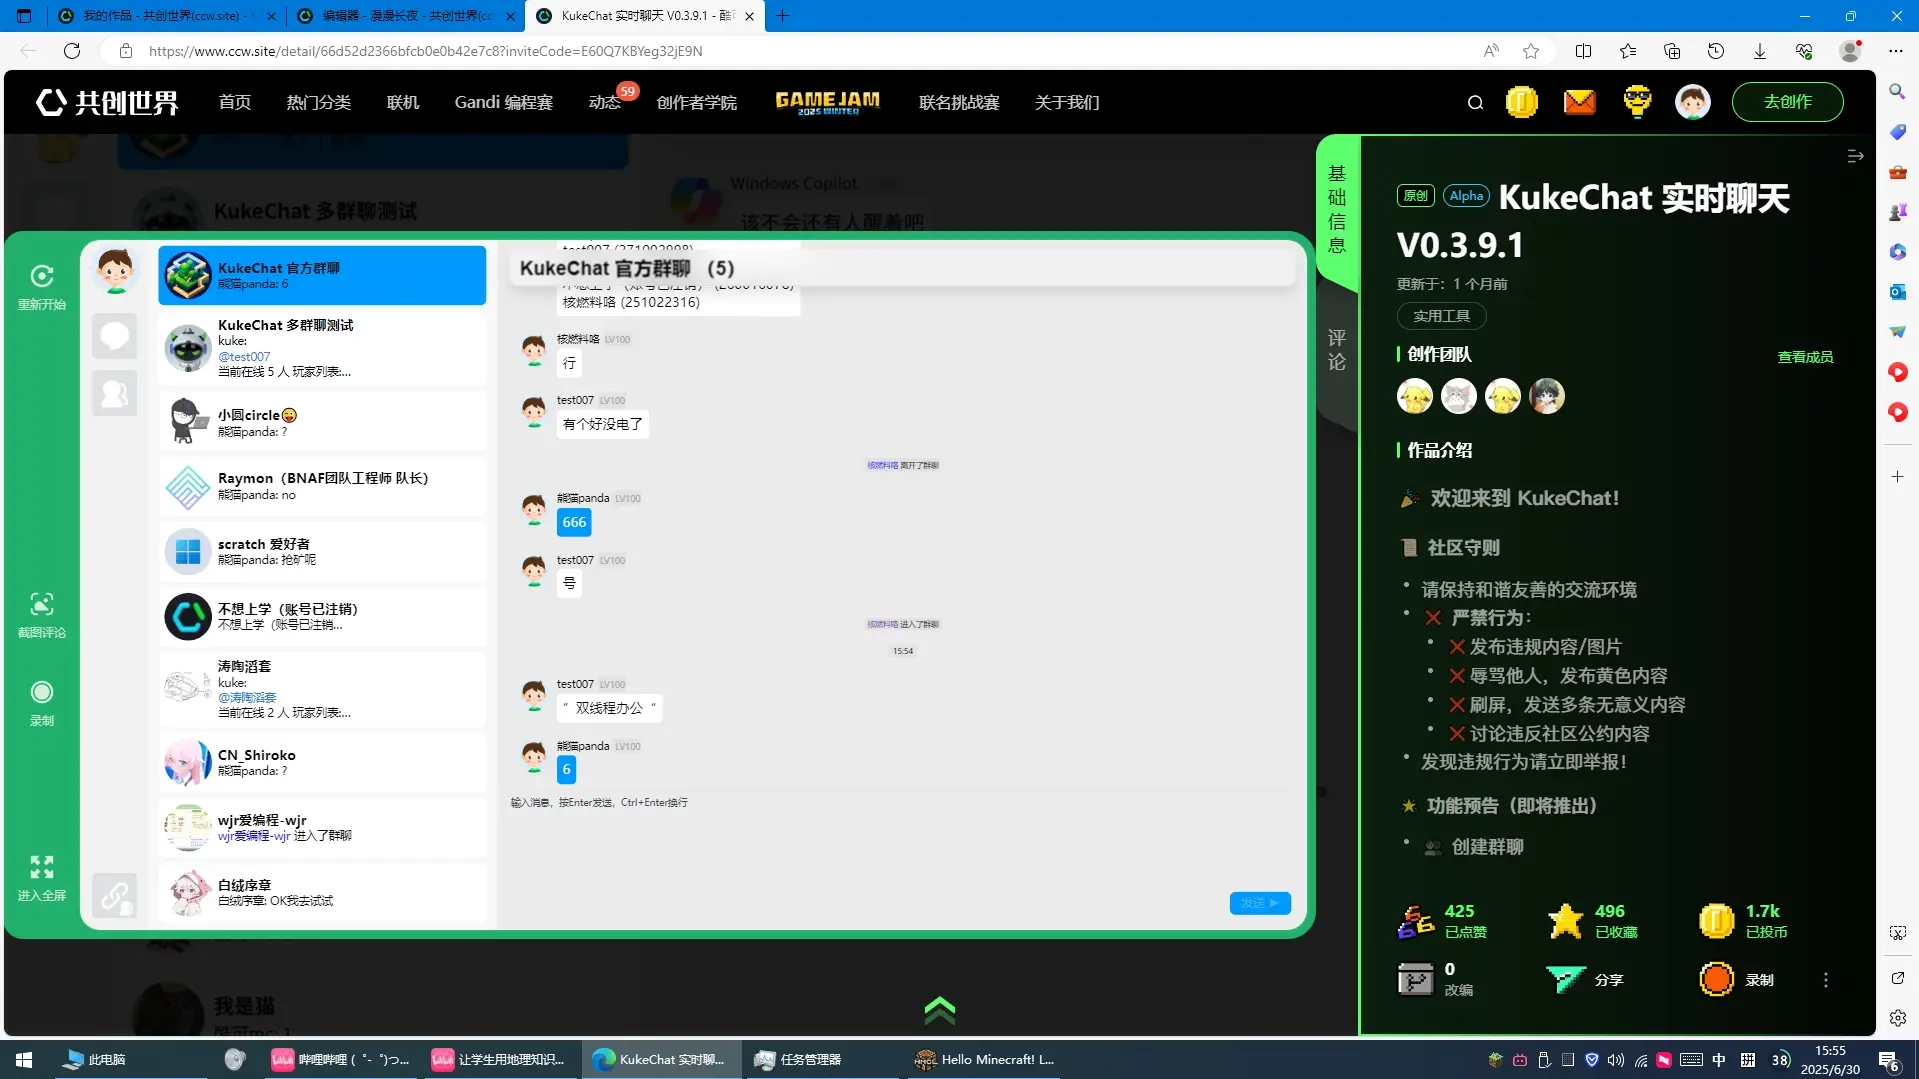
Task: Select KukeChat 多群聊测试 conversation
Action: click(322, 348)
